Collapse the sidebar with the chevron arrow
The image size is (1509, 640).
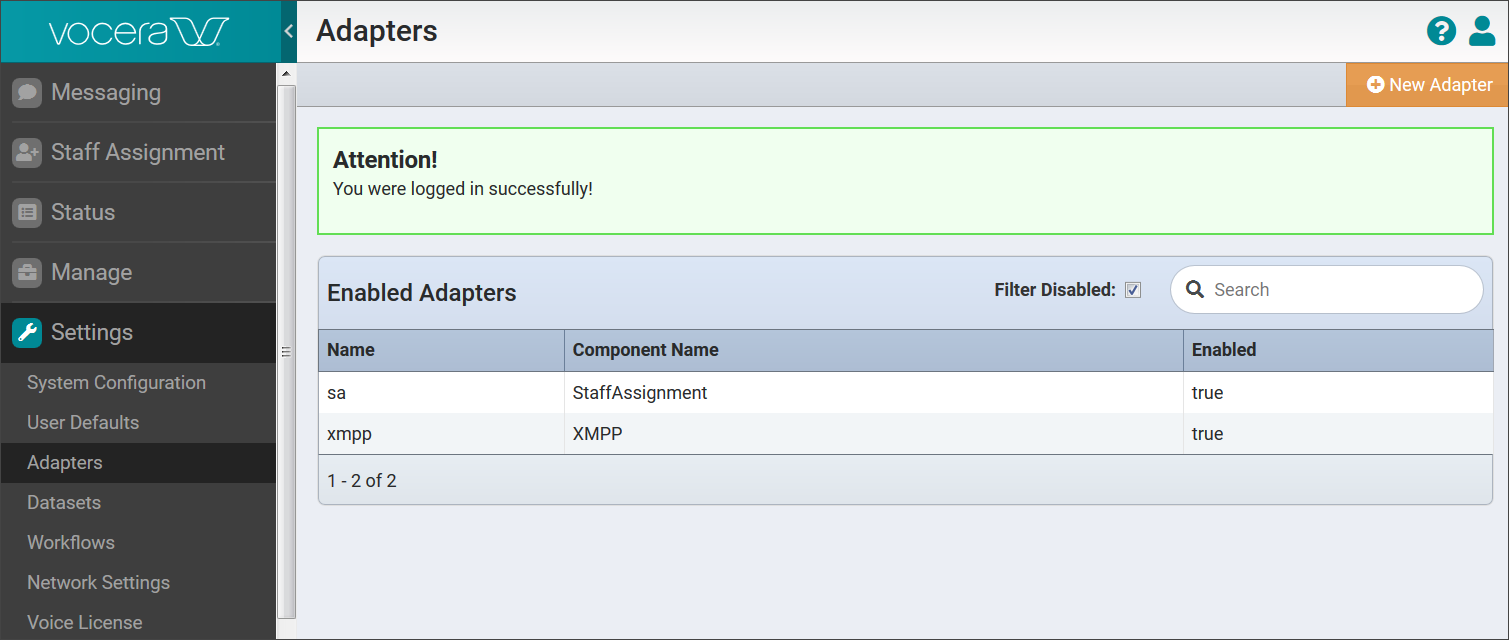point(289,31)
